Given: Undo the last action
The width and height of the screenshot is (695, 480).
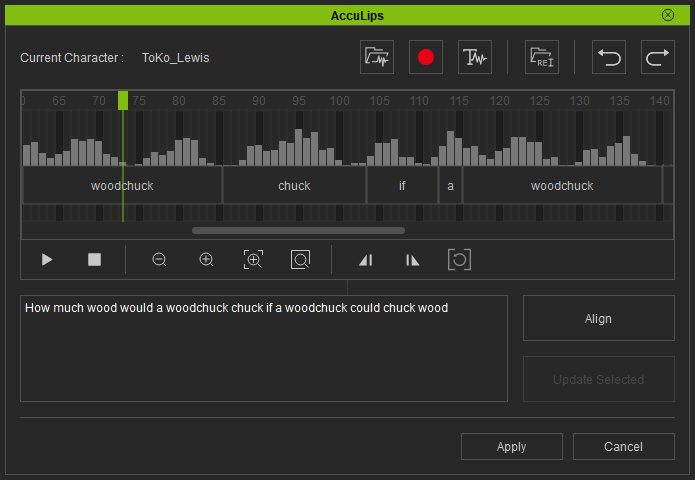Looking at the screenshot, I should tap(609, 58).
